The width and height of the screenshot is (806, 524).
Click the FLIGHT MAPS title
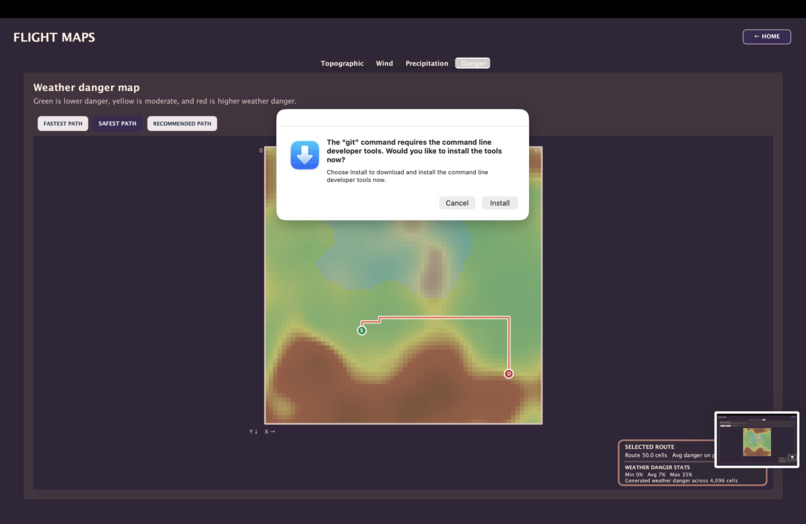[54, 37]
